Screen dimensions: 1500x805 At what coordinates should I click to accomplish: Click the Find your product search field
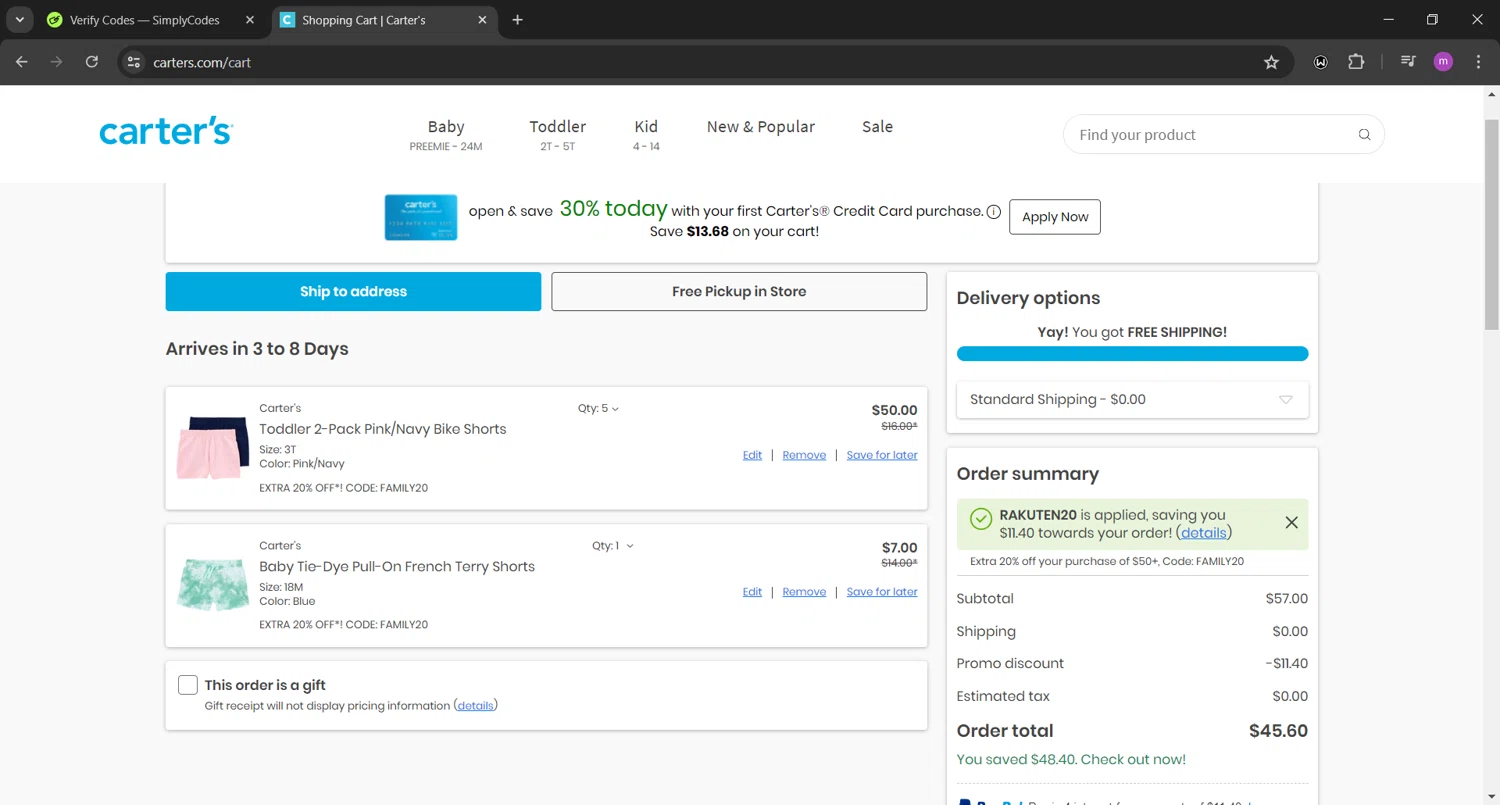coord(1210,135)
